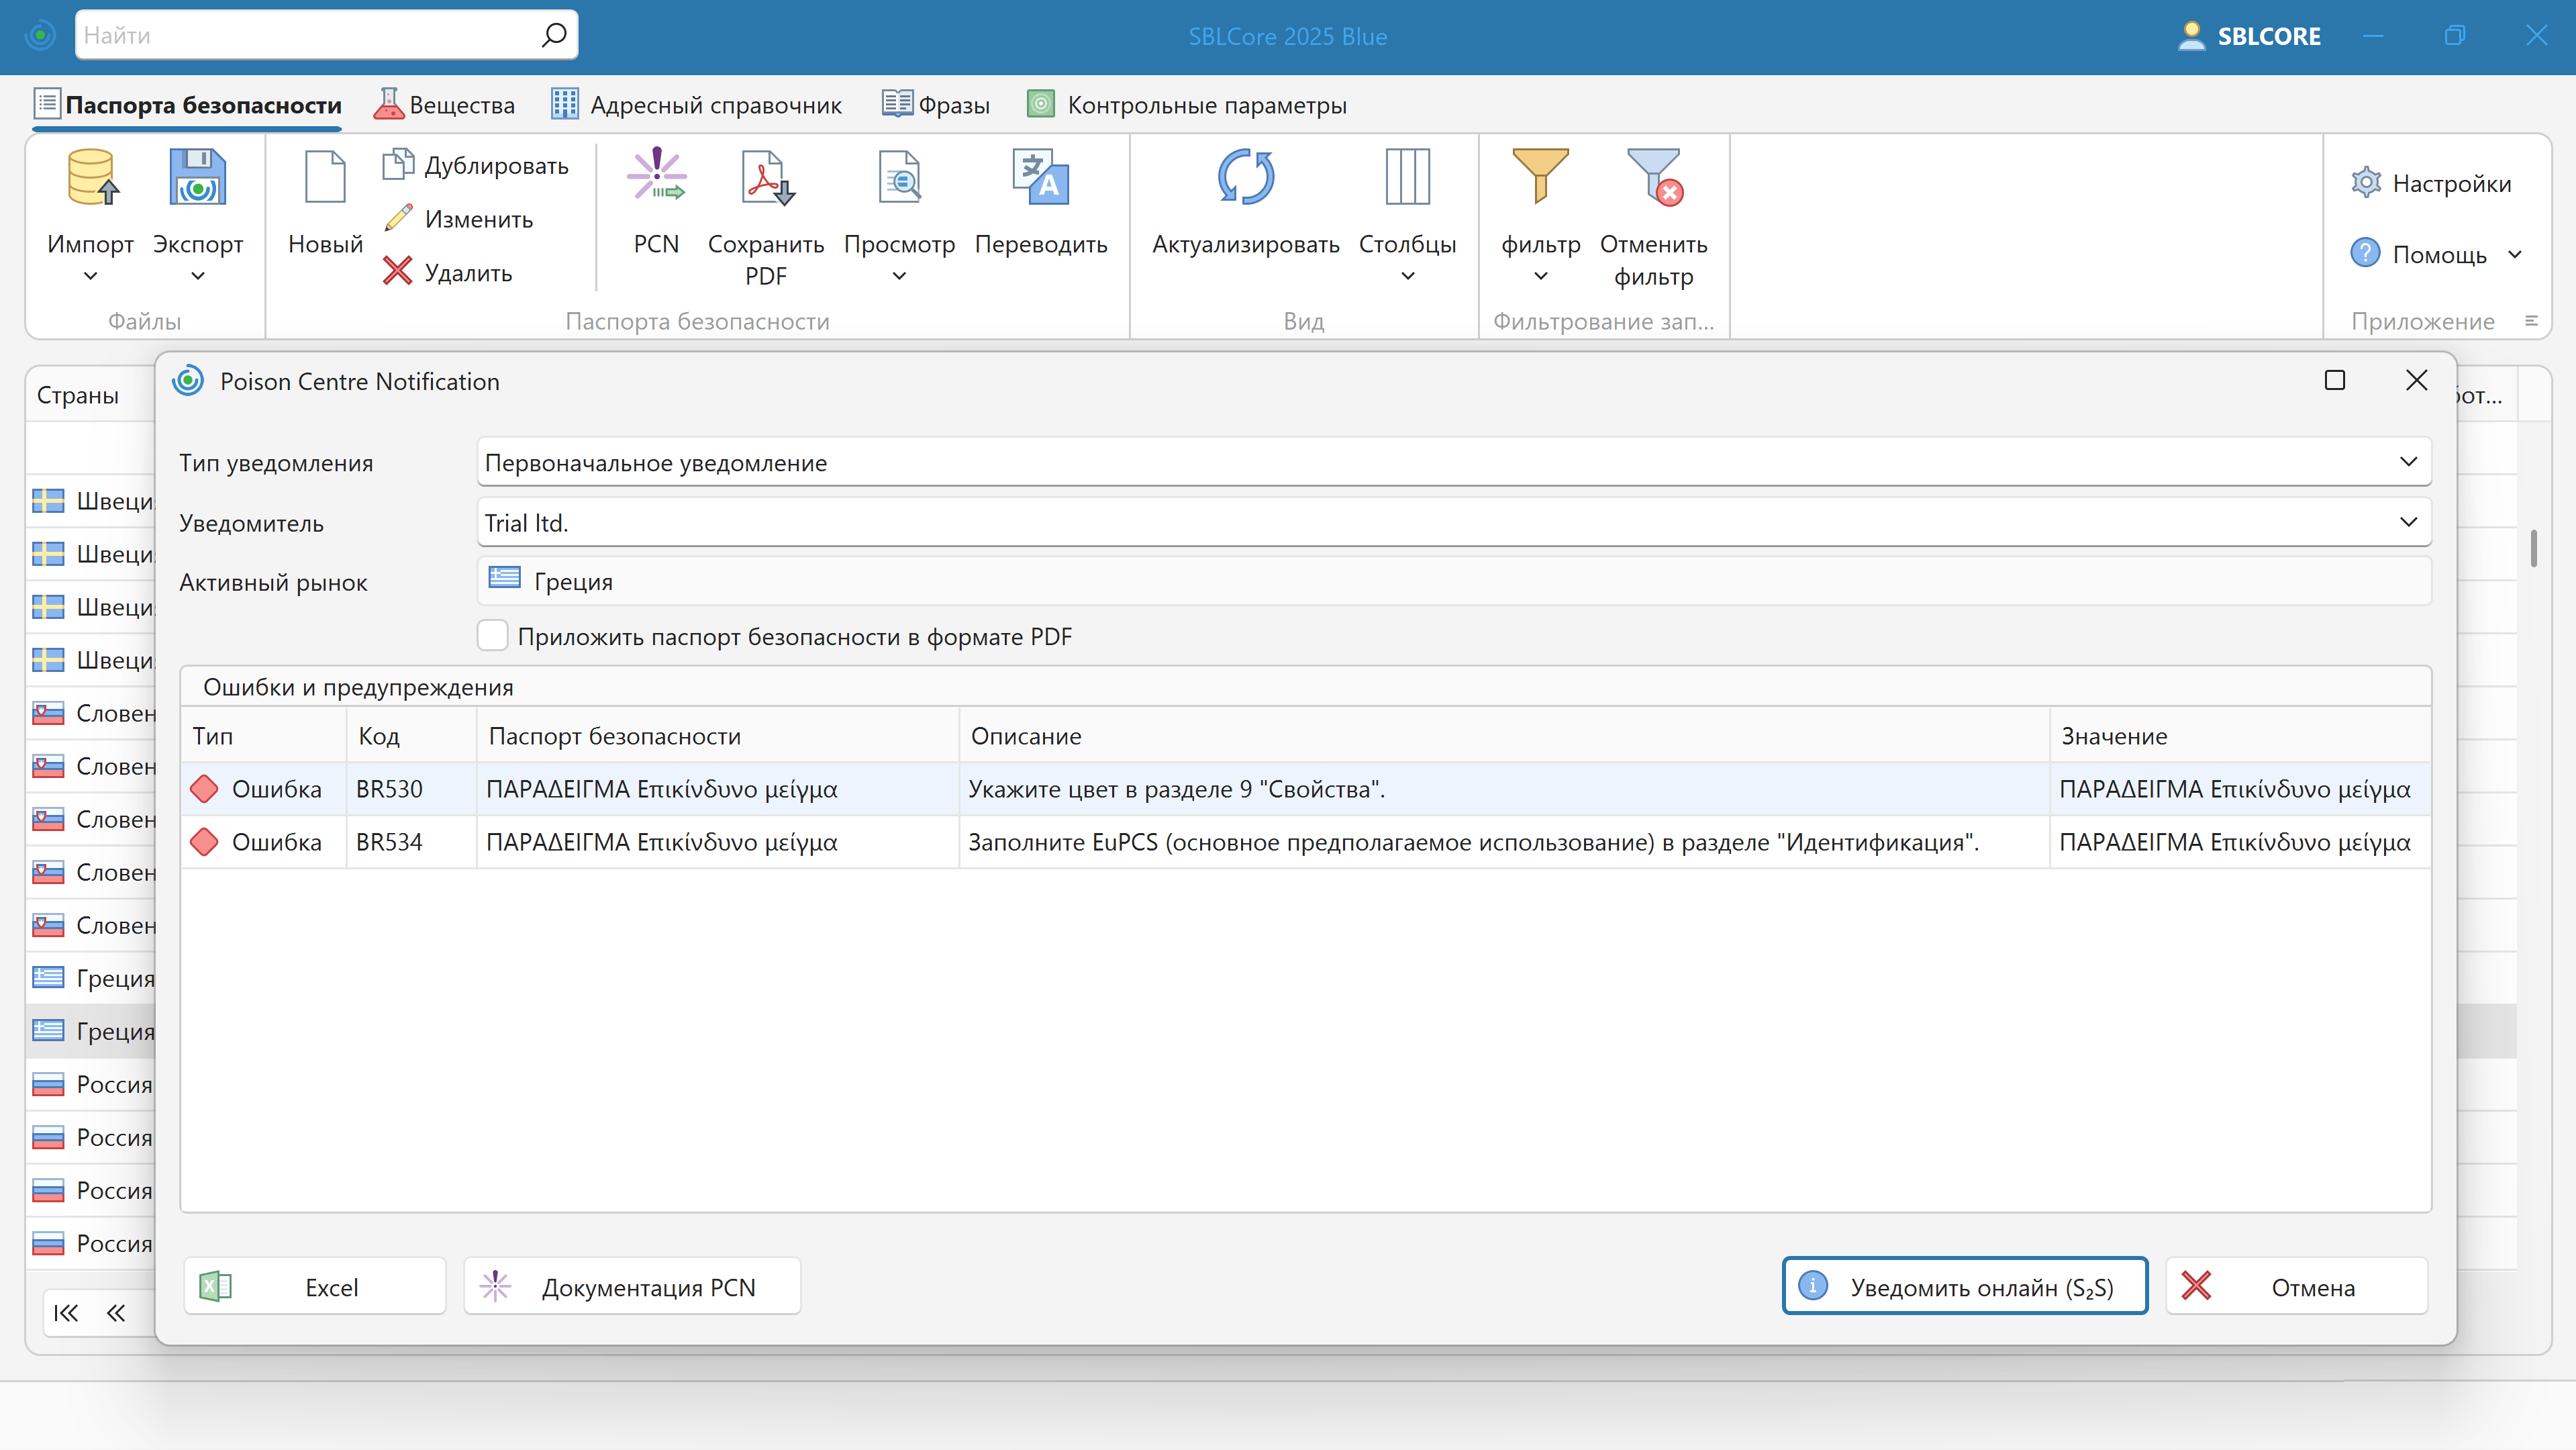Open the Уведомитель dropdown showing Trial ltd.
The height and width of the screenshot is (1450, 2576).
tap(2409, 522)
